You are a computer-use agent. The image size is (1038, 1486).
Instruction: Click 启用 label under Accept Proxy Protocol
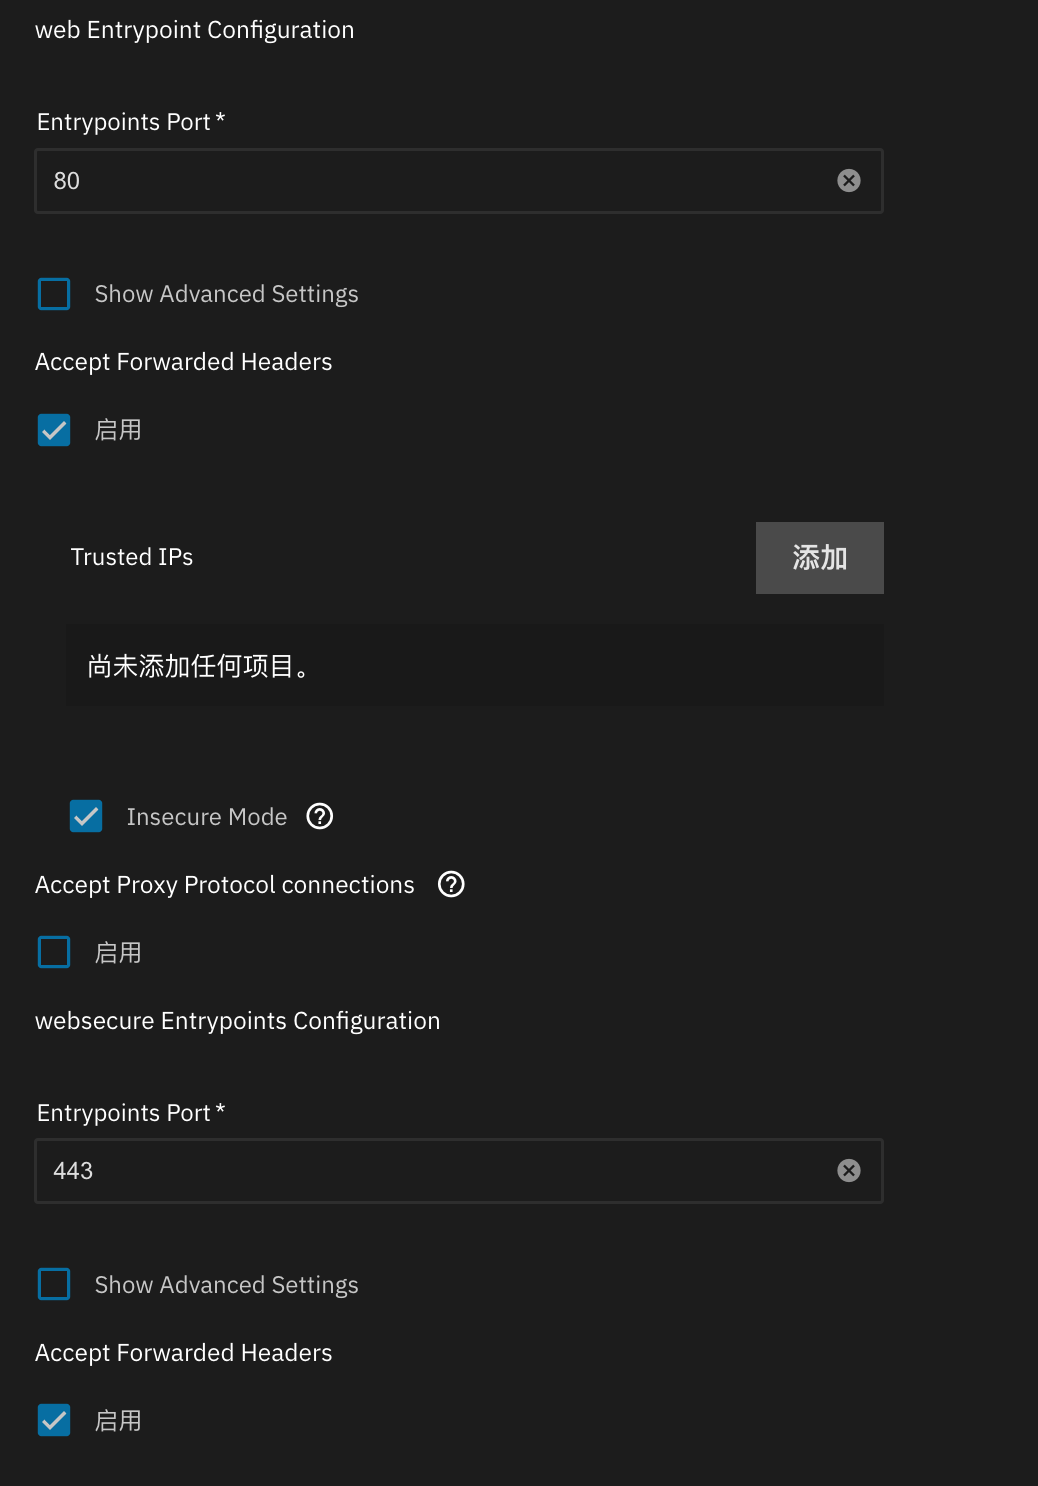click(118, 953)
